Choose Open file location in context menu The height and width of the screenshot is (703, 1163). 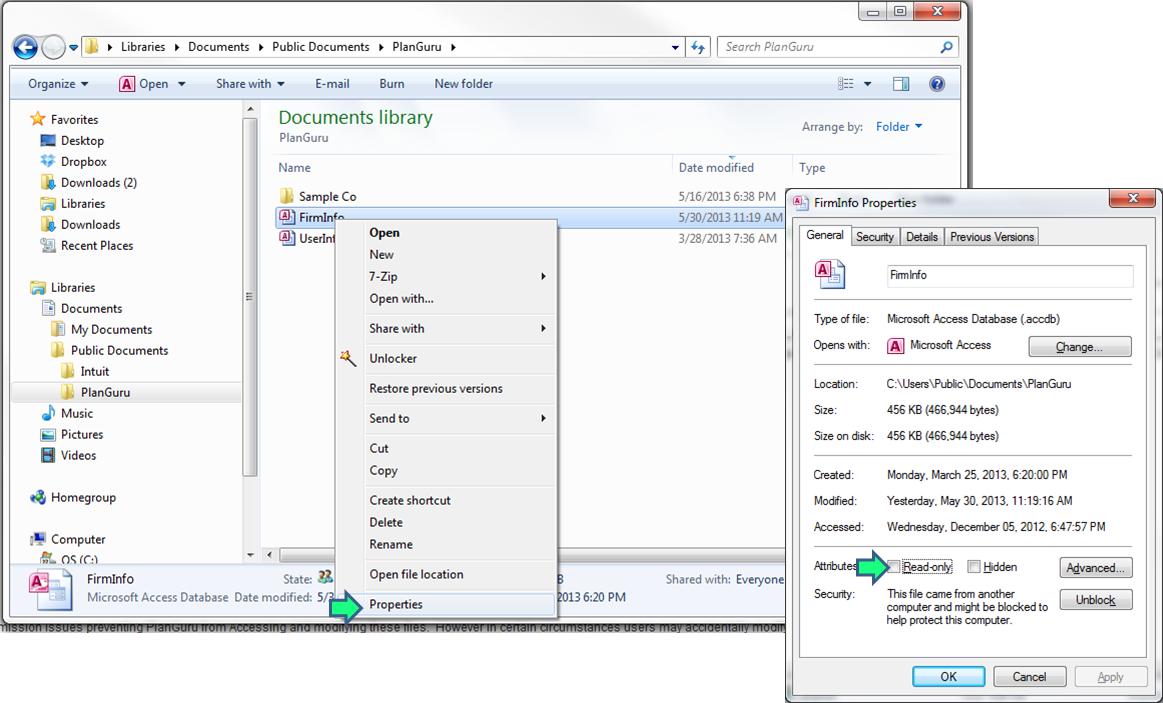point(447,575)
